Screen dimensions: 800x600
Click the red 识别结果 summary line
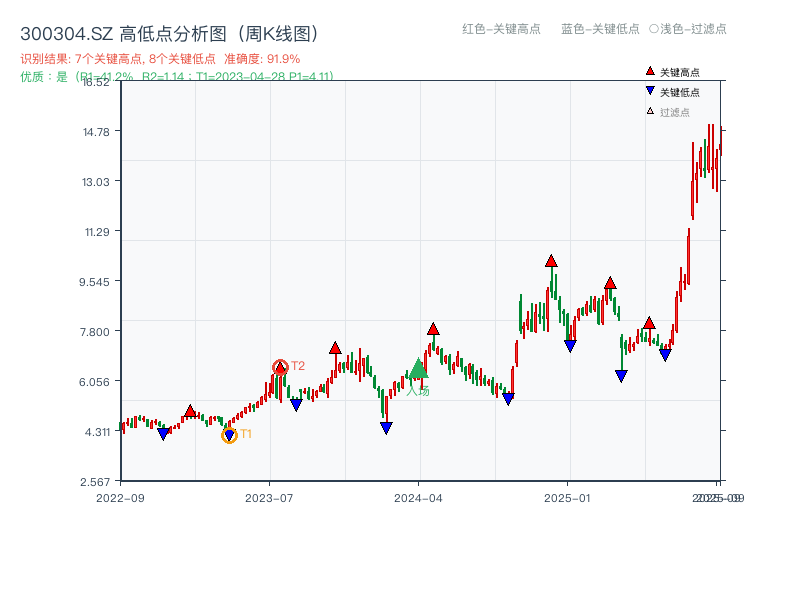(160, 59)
